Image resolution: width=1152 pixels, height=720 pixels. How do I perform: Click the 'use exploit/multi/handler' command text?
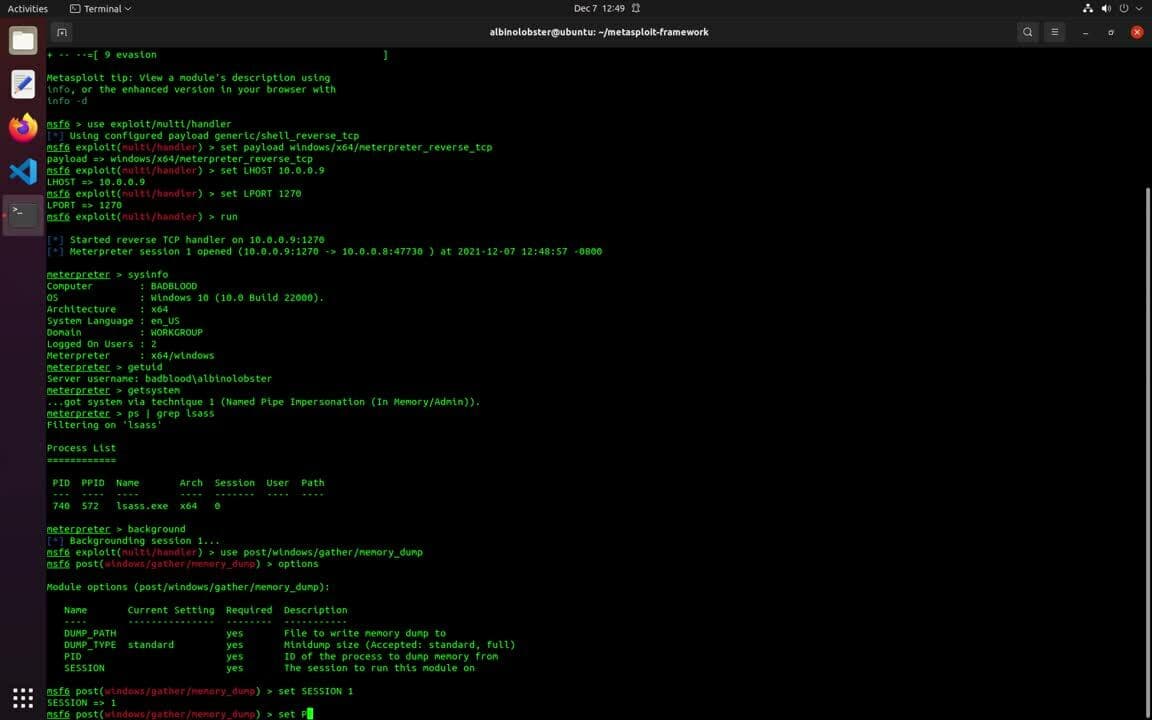coord(159,124)
